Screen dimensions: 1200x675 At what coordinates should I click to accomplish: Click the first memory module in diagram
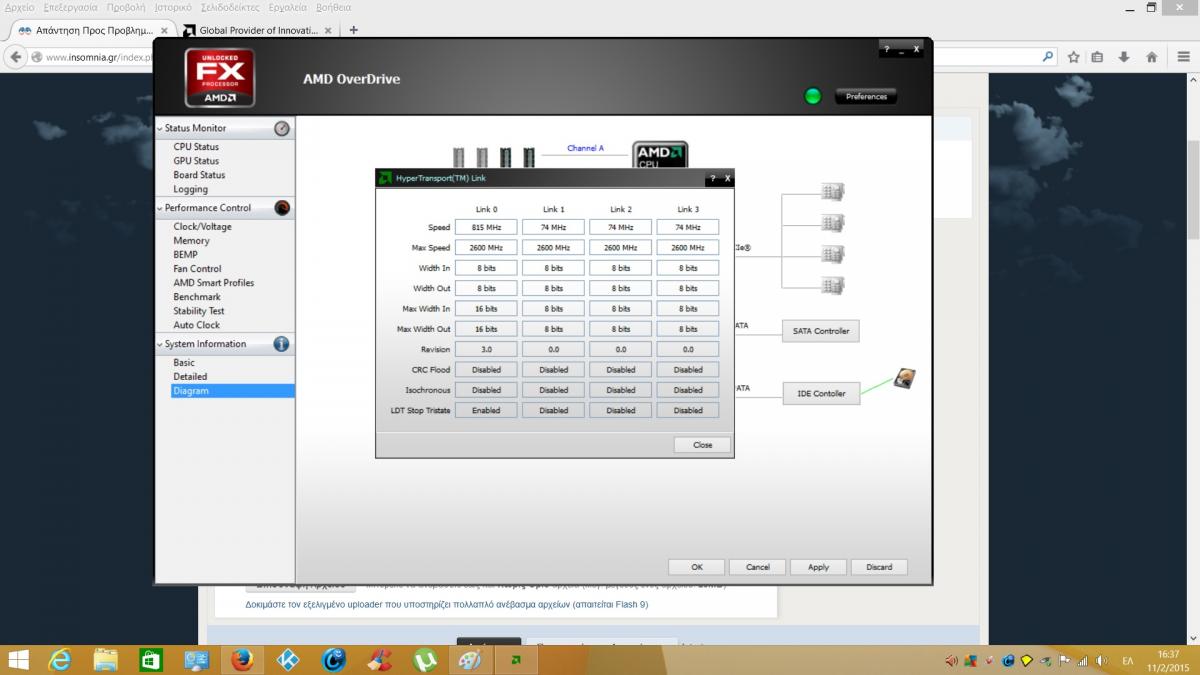(x=458, y=157)
